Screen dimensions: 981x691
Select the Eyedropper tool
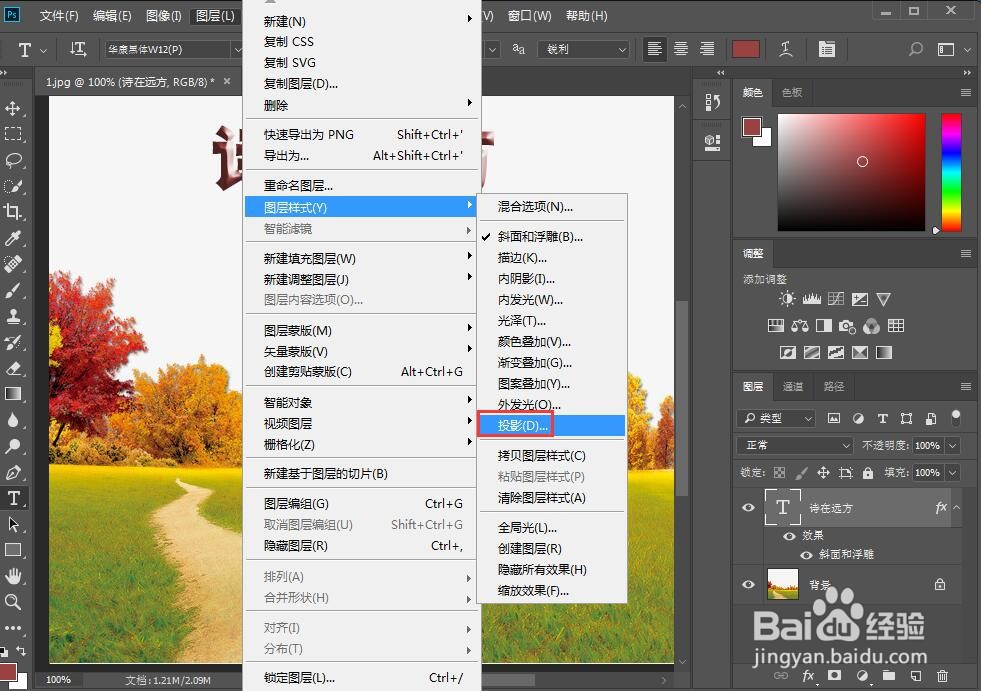pyautogui.click(x=13, y=238)
